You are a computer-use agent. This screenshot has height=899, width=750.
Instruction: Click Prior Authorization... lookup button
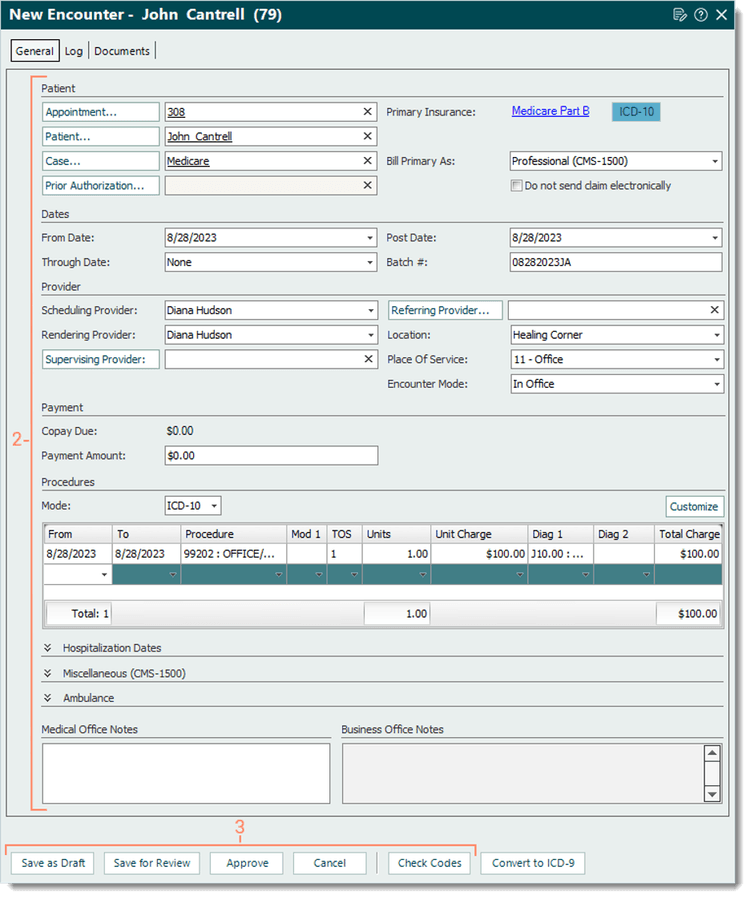[x=101, y=186]
